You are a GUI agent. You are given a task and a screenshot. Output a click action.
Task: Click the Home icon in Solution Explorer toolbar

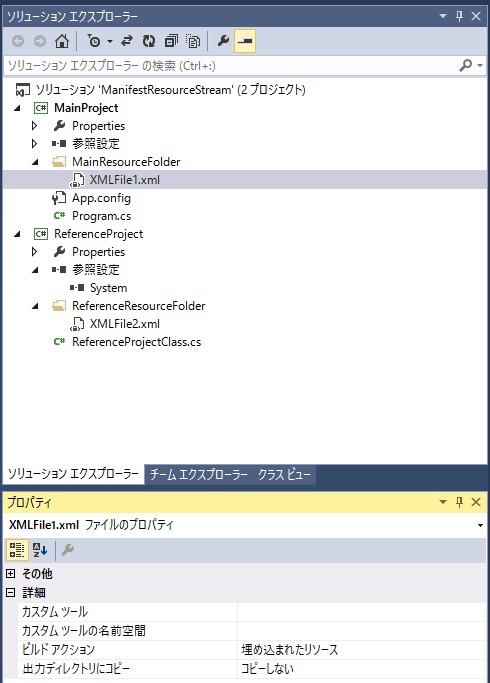tap(62, 41)
